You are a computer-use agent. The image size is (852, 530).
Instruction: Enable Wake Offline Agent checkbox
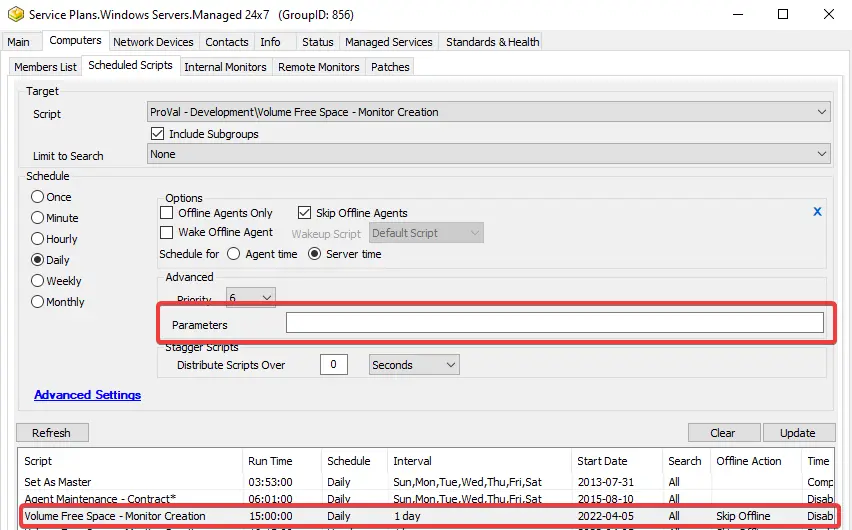tap(167, 232)
